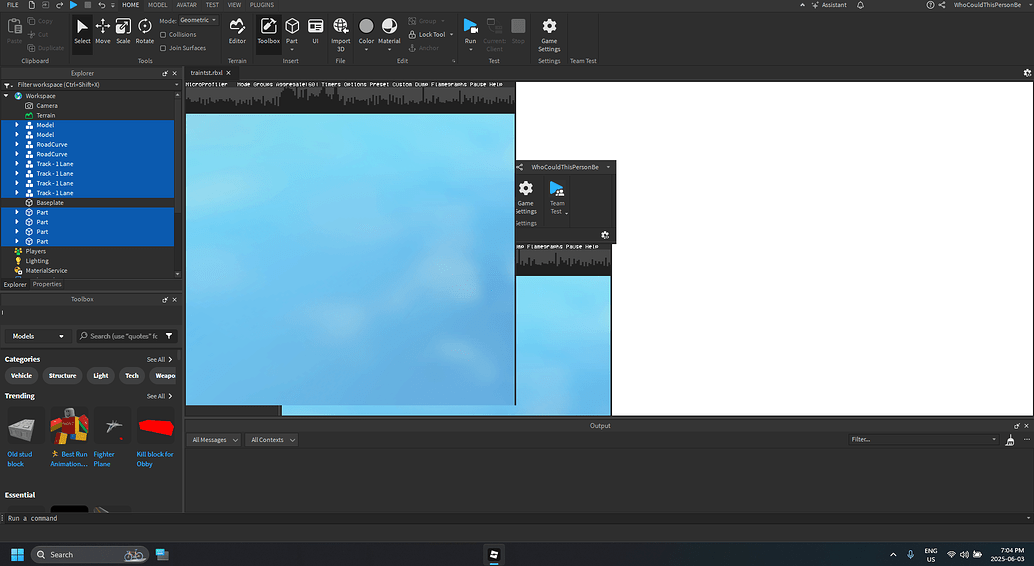The width and height of the screenshot is (1034, 566).
Task: Switch to the PLUGINS ribbon tab
Action: coord(262,5)
